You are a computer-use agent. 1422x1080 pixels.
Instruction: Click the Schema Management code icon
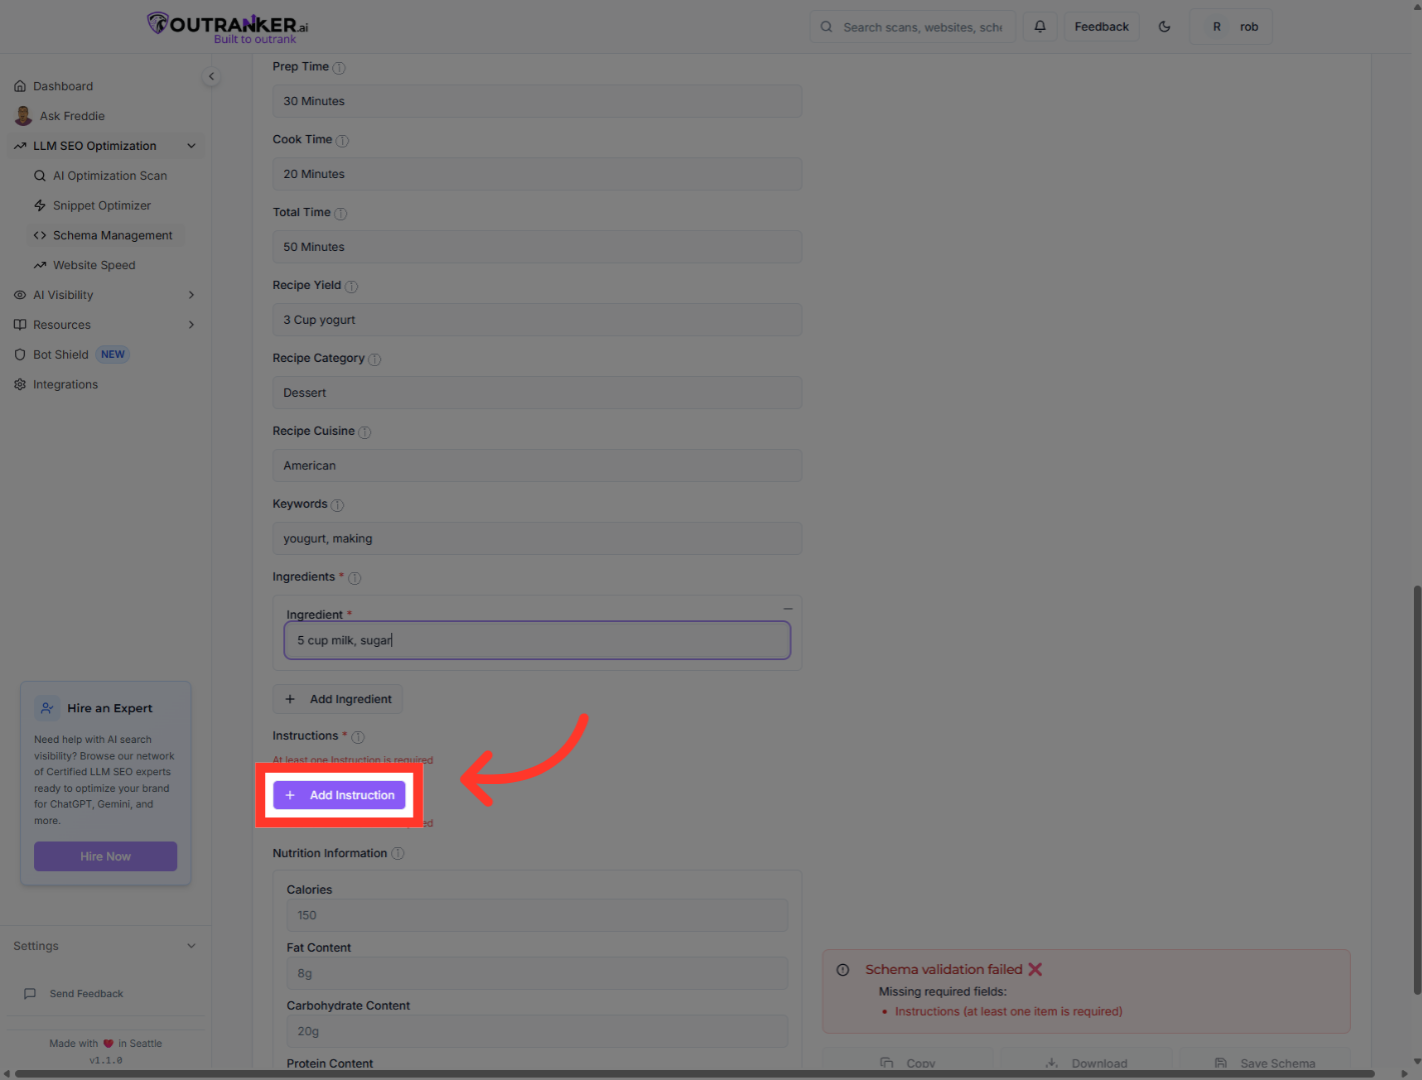tap(40, 235)
